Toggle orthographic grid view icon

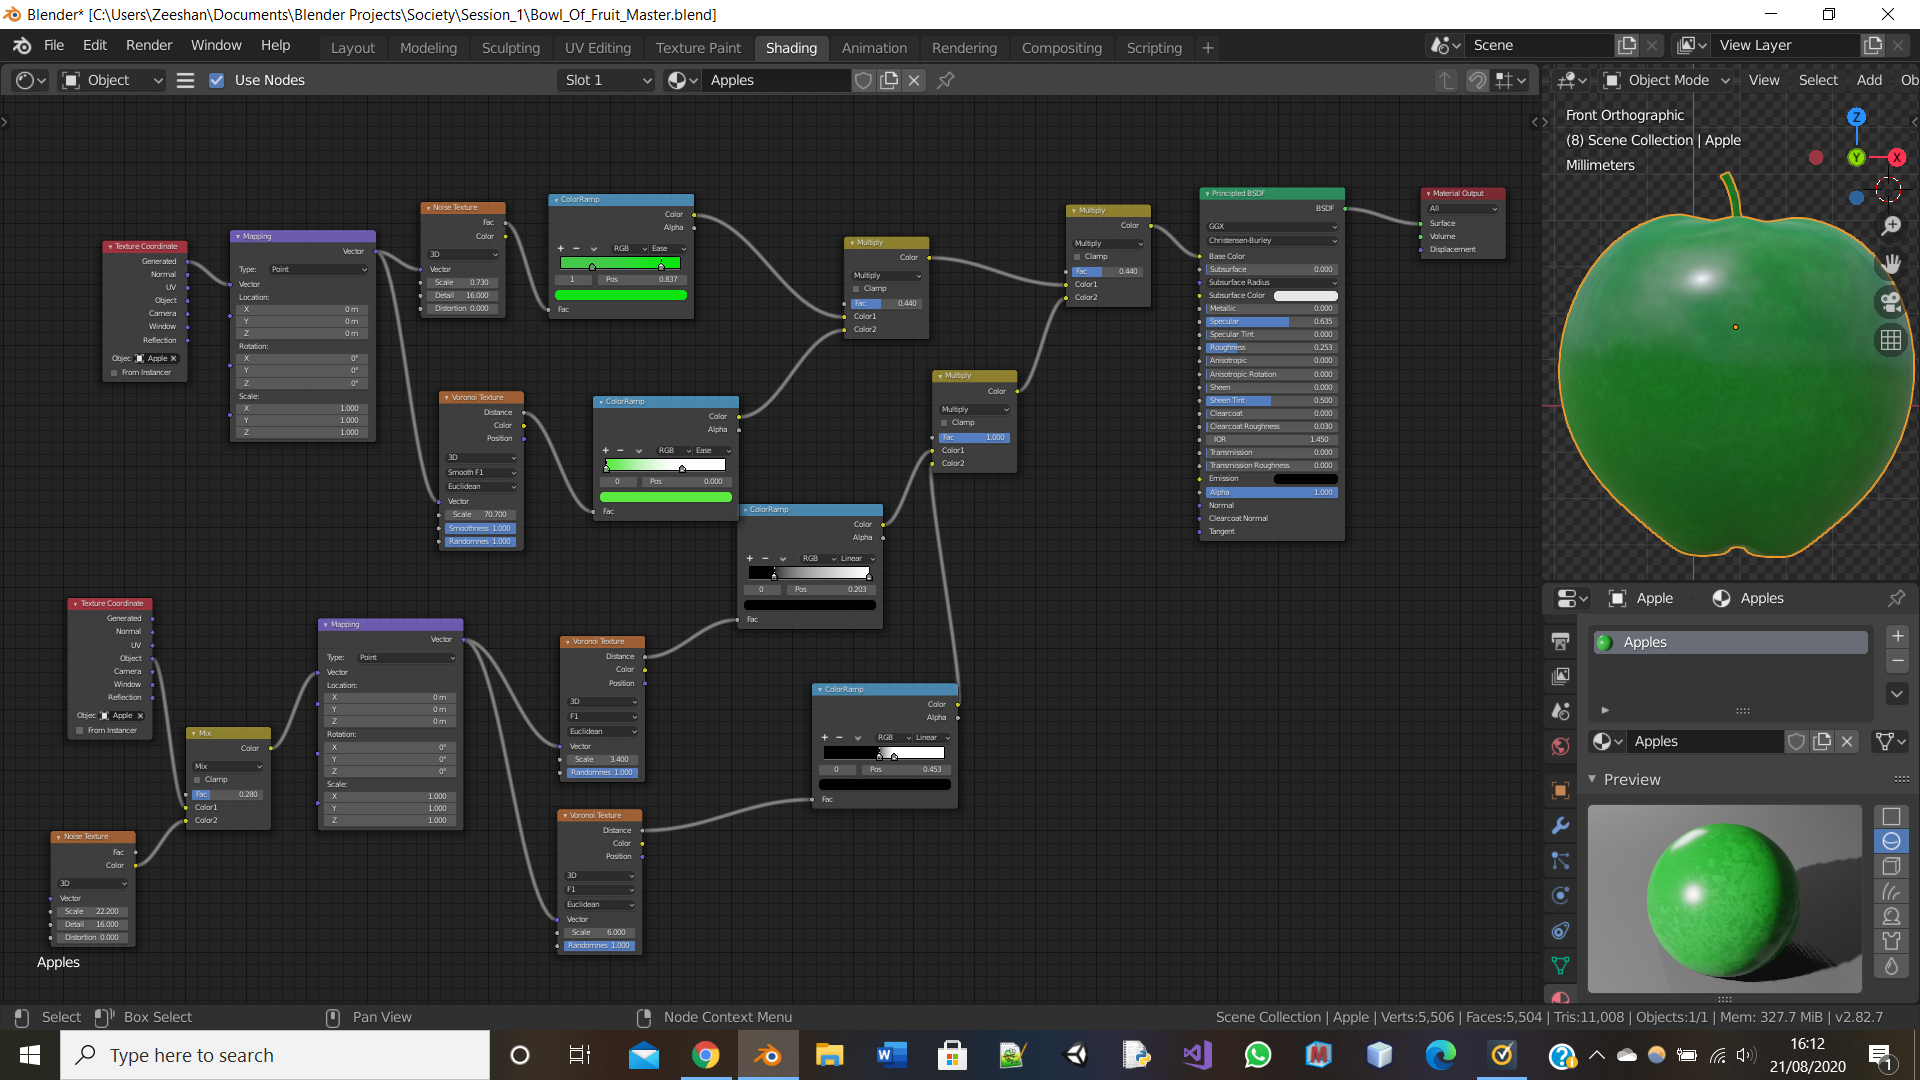pyautogui.click(x=1890, y=340)
